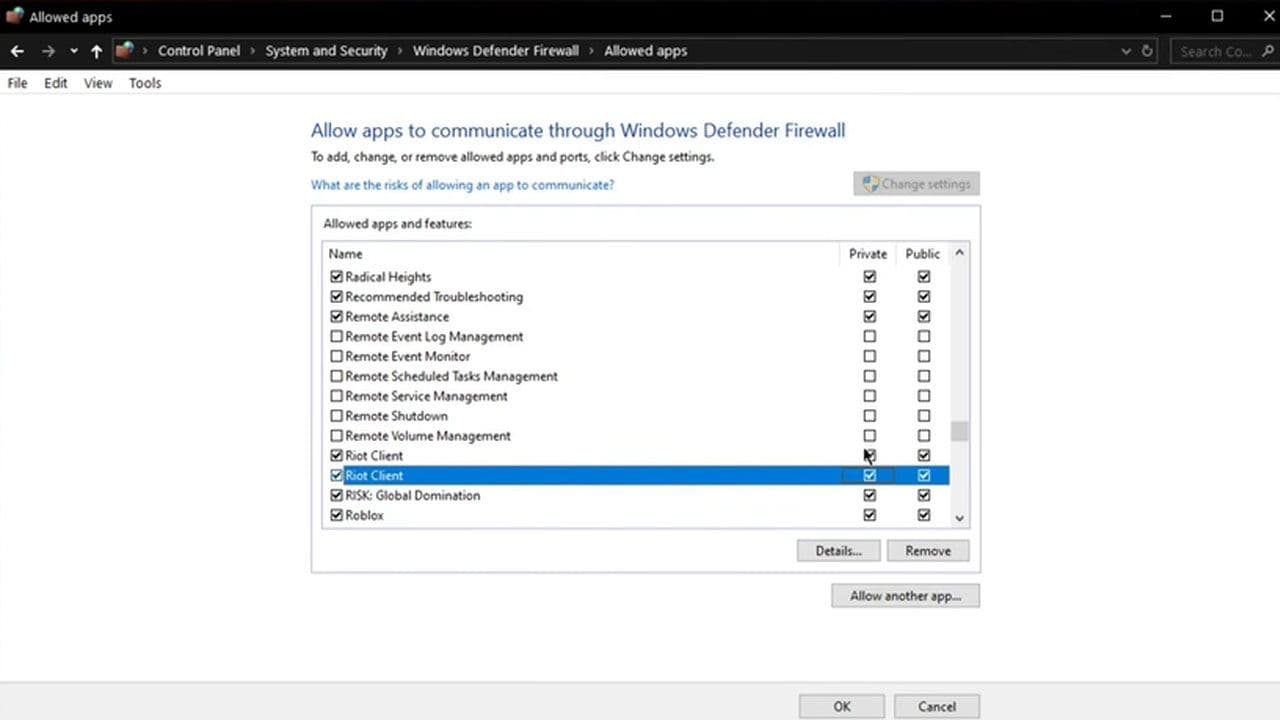This screenshot has width=1280, height=720.
Task: Open risks of allowing an app link
Action: point(462,185)
